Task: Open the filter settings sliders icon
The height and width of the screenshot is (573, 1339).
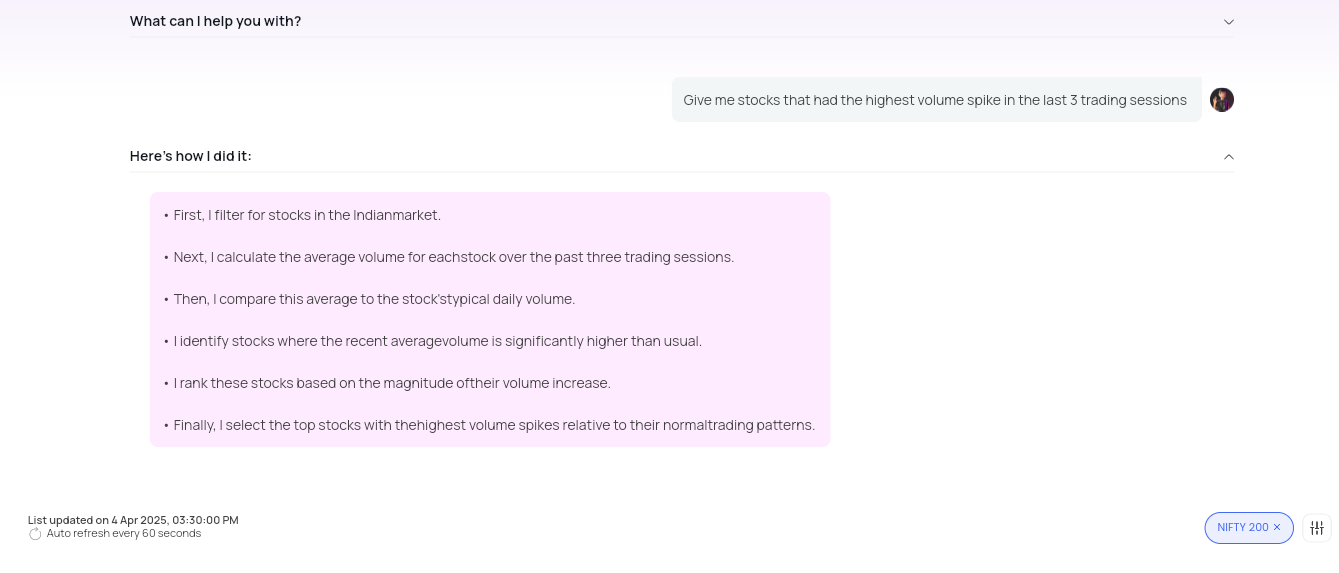Action: click(x=1316, y=528)
